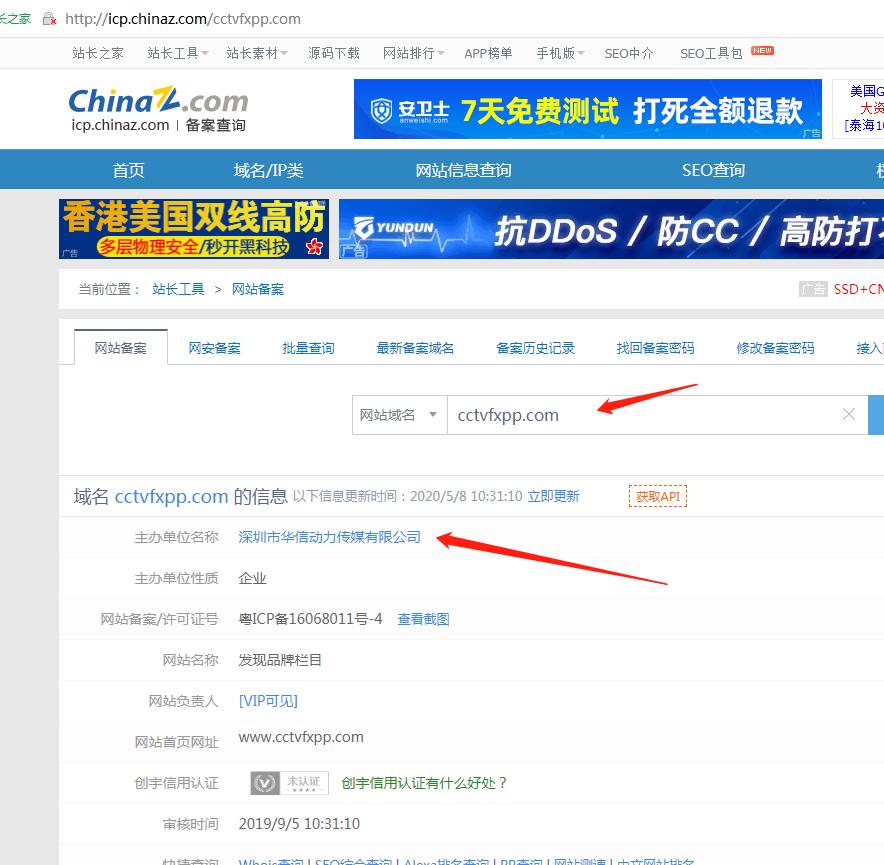Expand the 网站排行 top menu
884x865 pixels.
(414, 53)
